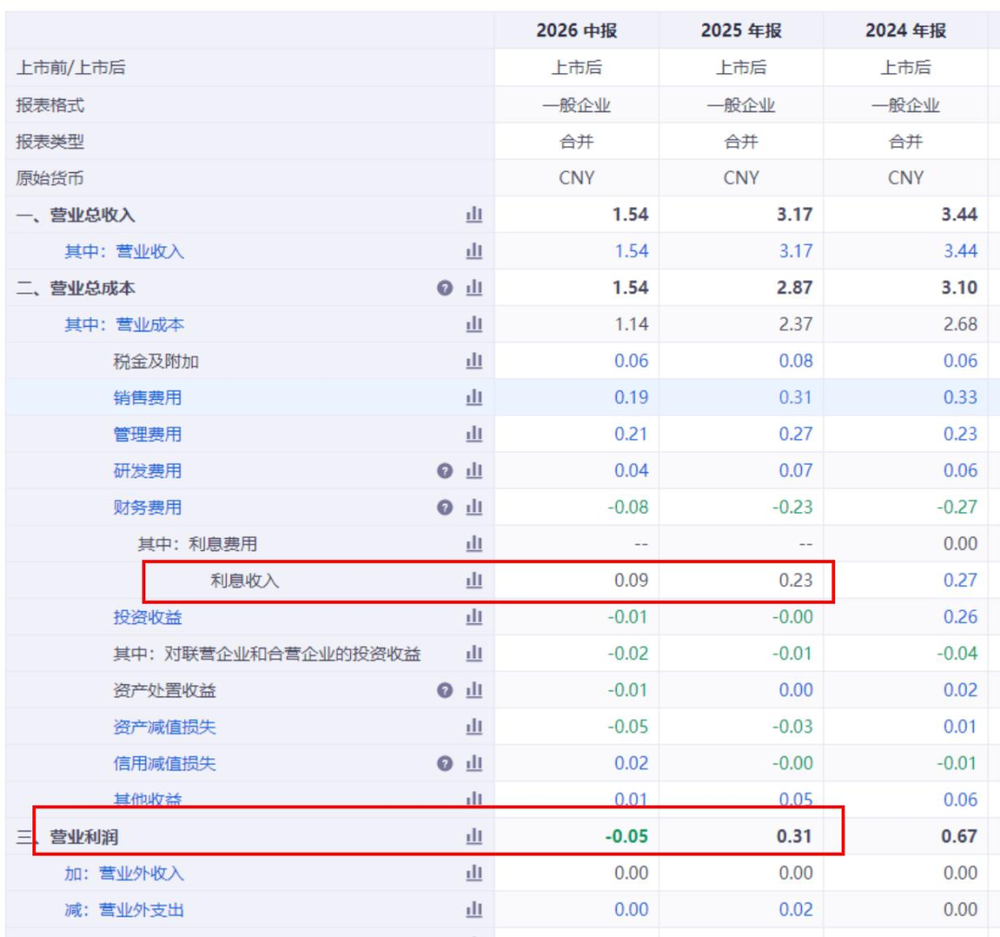1000x937 pixels.
Task: Click chart icon beside 销售费用
Action: [474, 397]
